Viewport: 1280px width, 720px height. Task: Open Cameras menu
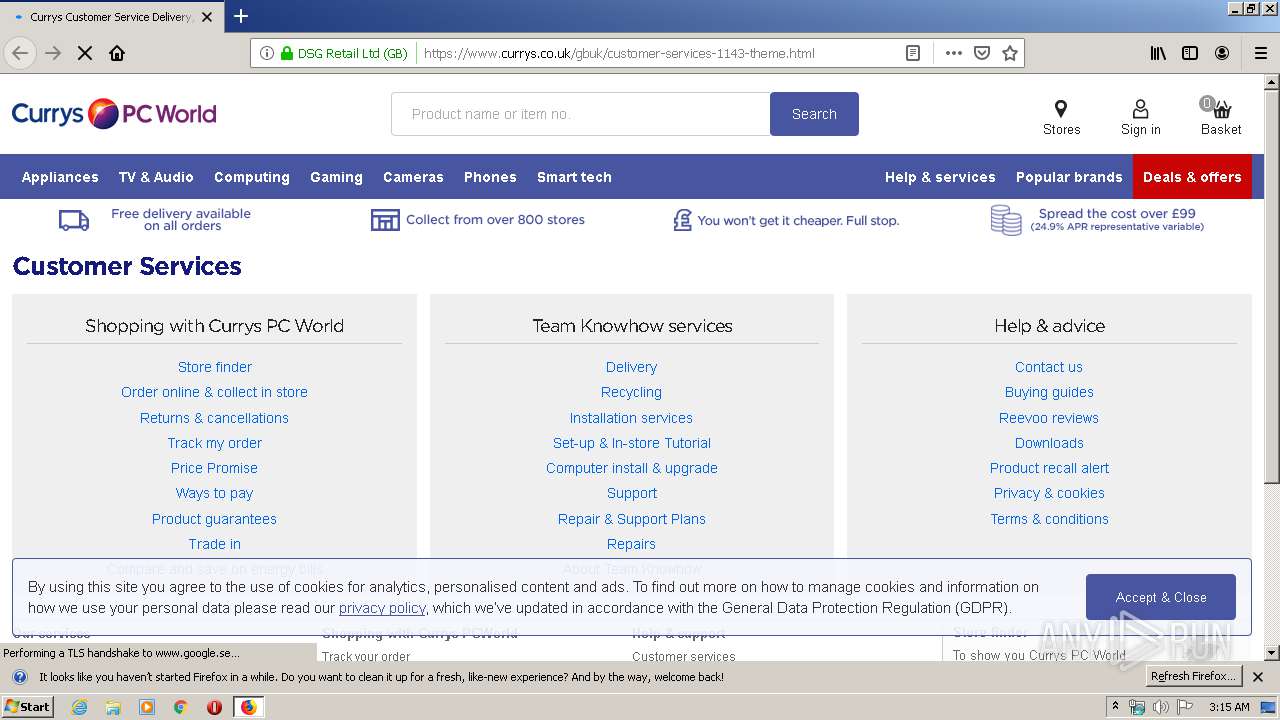pos(413,177)
